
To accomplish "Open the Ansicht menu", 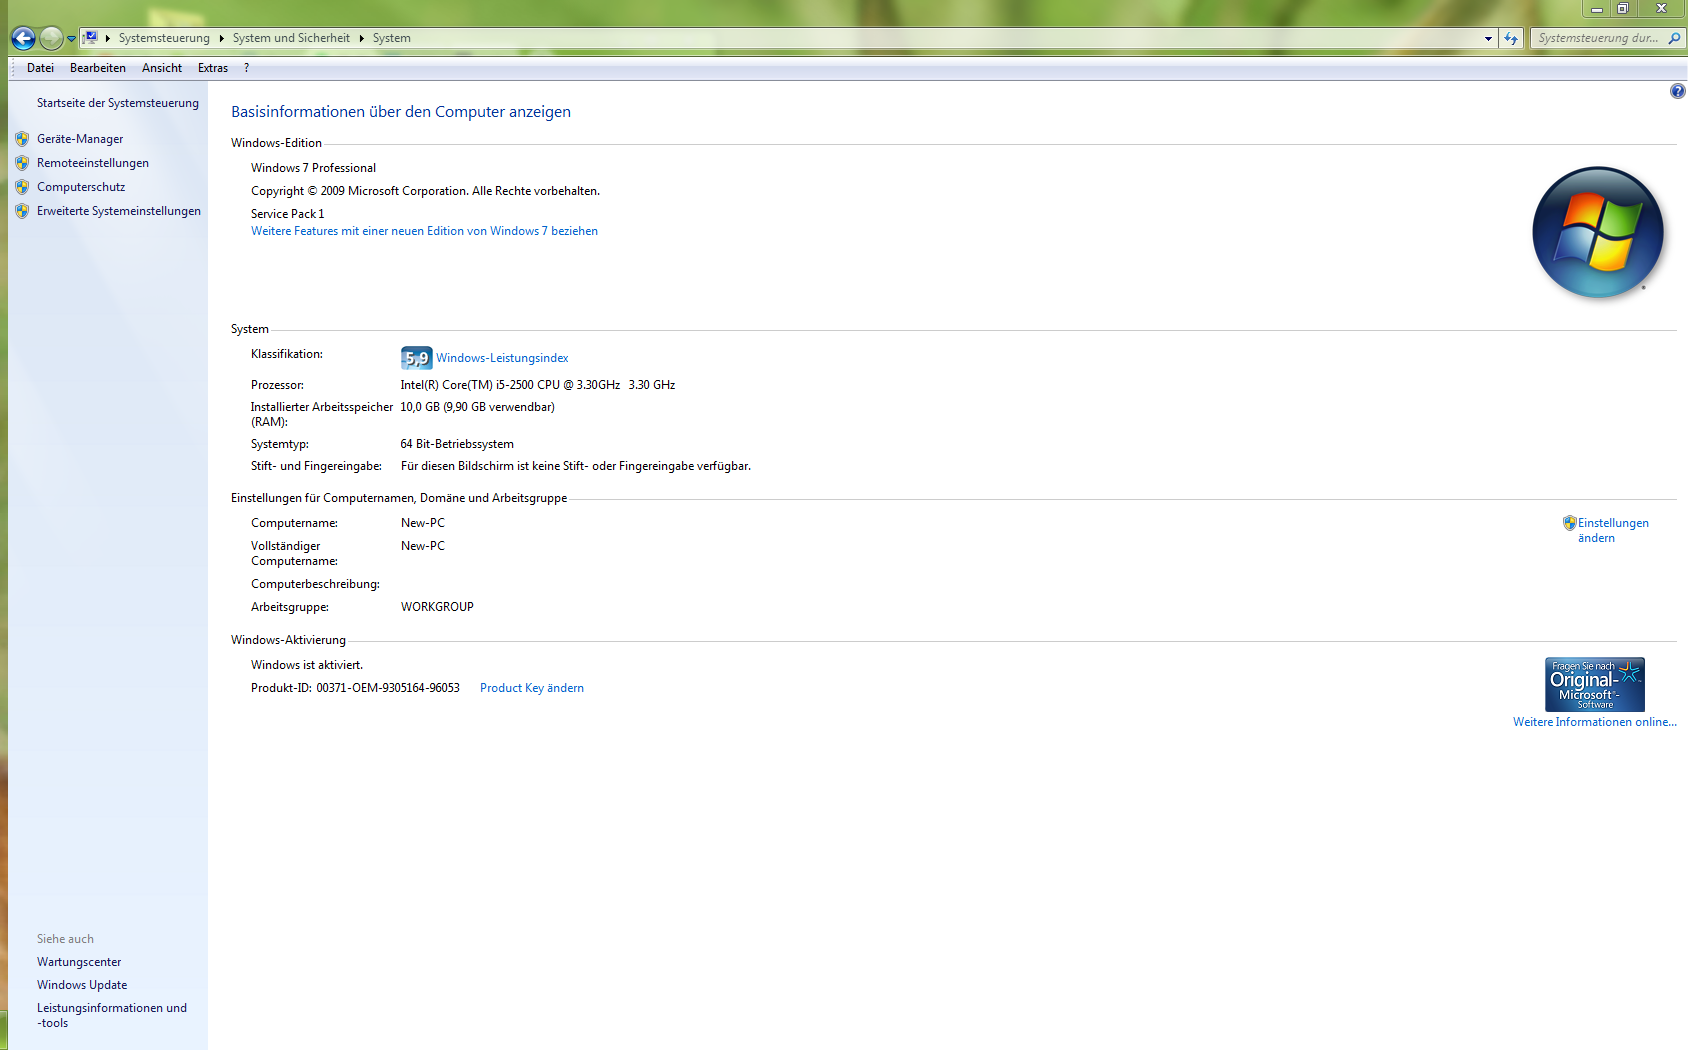I will point(162,68).
